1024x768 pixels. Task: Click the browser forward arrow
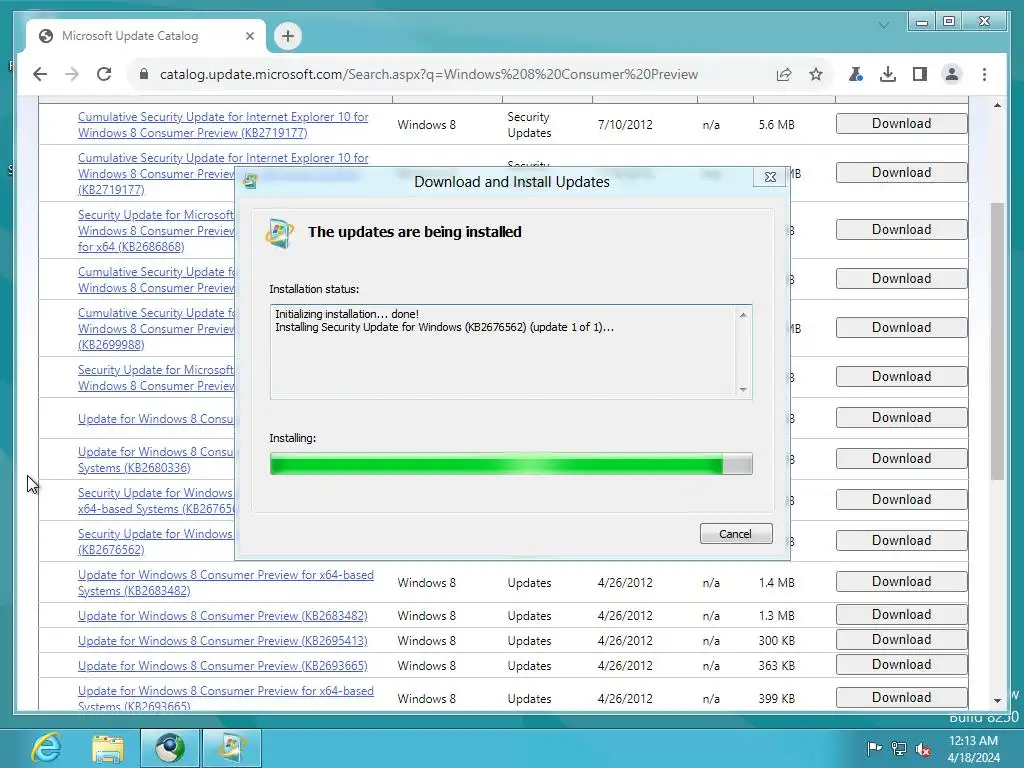72,74
